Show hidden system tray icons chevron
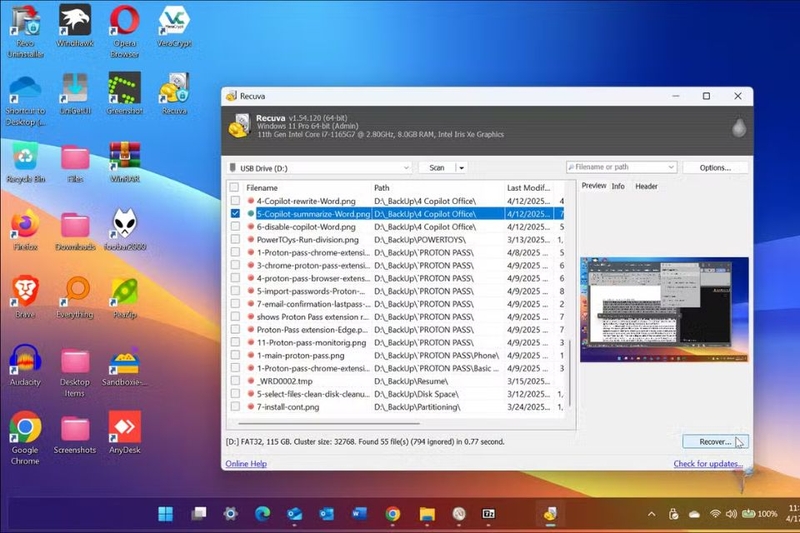This screenshot has height=533, width=800. pos(652,514)
